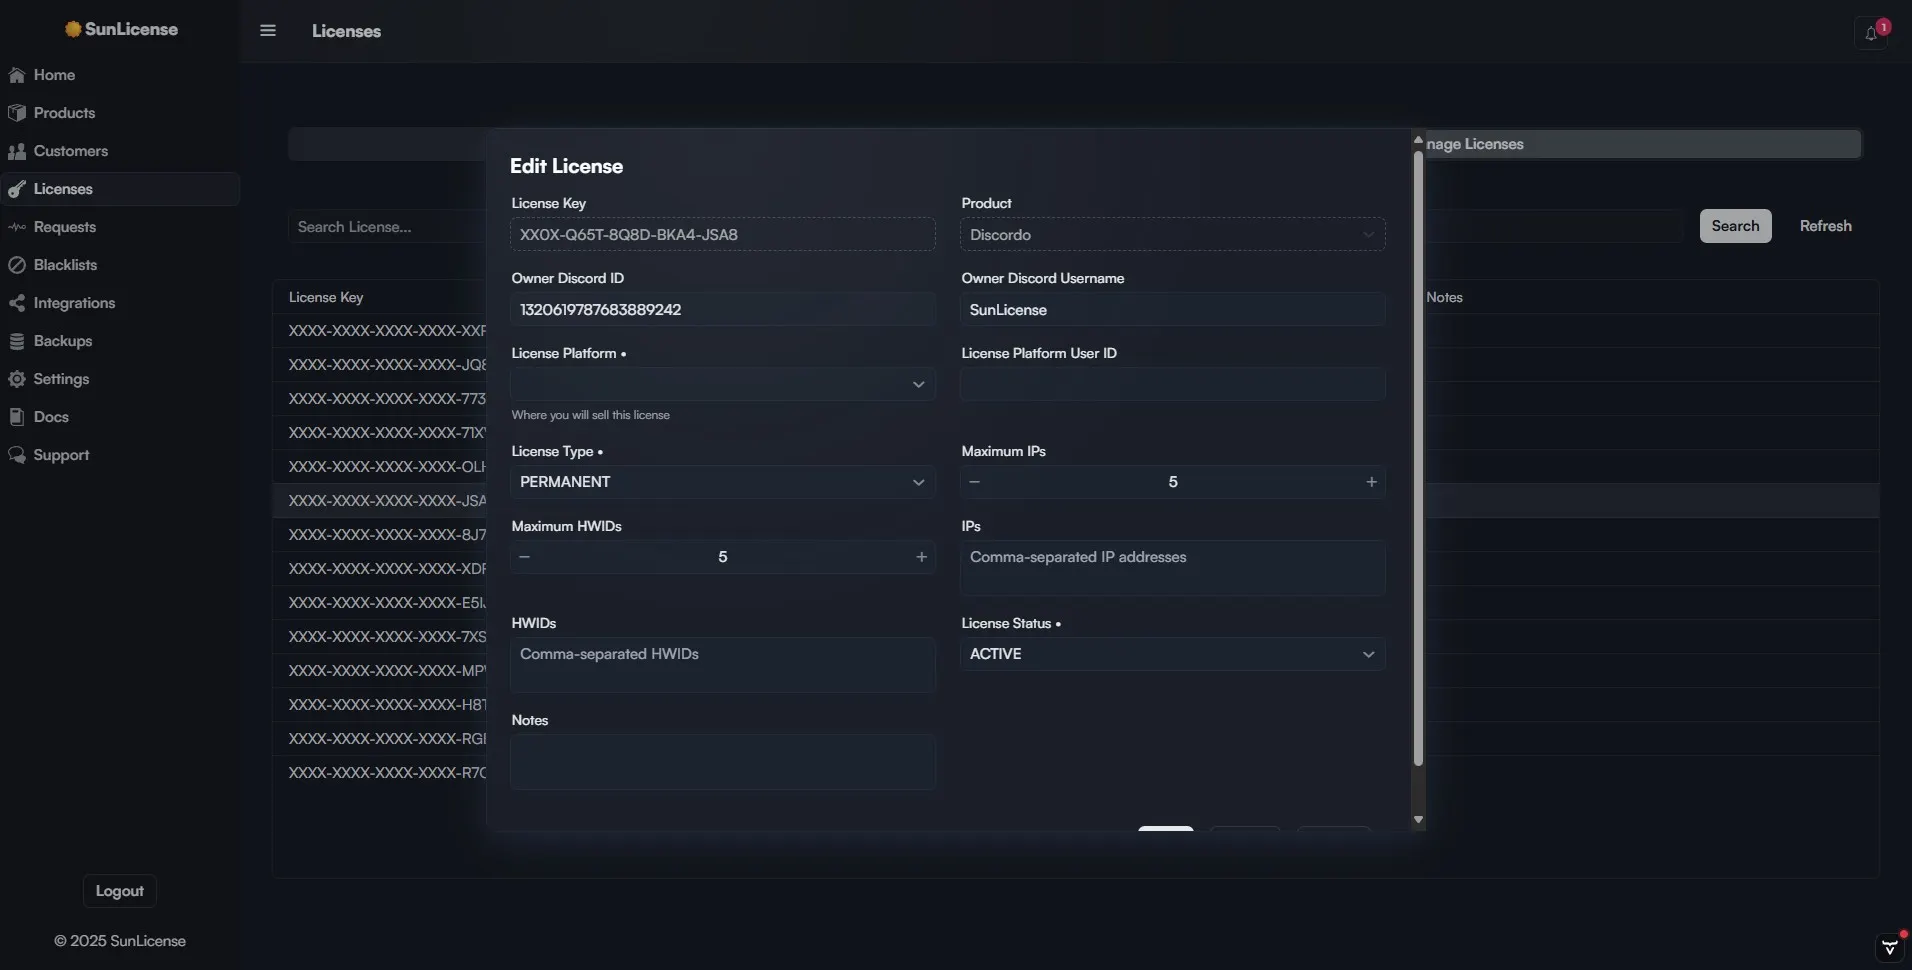1912x970 pixels.
Task: Click the SunLicense sun logo
Action: click(73, 29)
